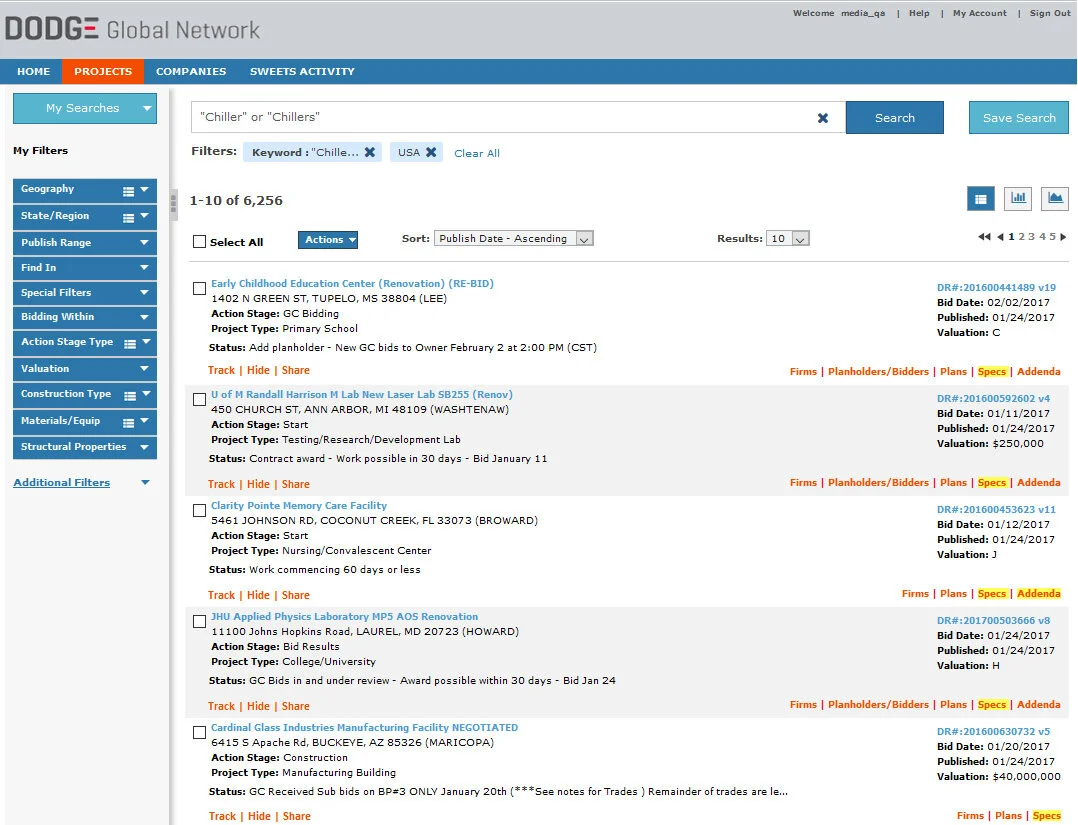Click the filter panel collapse handle
1078x825 pixels.
click(173, 204)
